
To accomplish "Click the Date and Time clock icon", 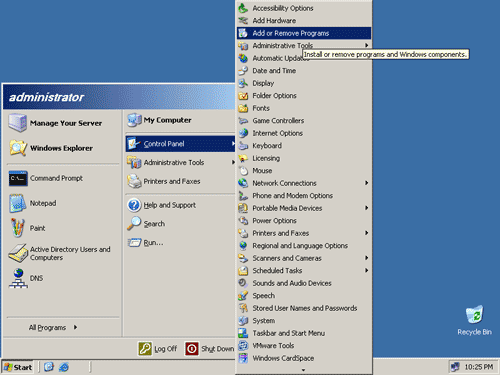I will (243, 71).
